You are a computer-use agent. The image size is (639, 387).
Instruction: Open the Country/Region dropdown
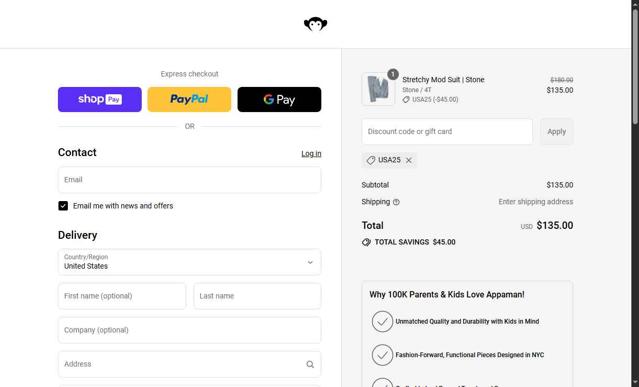189,262
